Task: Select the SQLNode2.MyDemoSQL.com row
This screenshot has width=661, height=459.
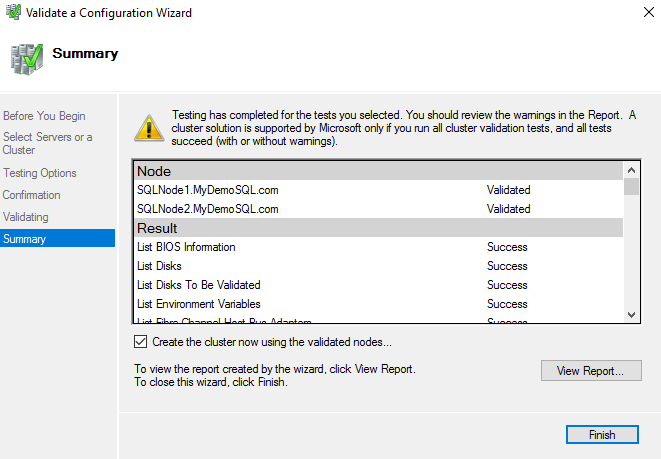Action: coord(379,209)
